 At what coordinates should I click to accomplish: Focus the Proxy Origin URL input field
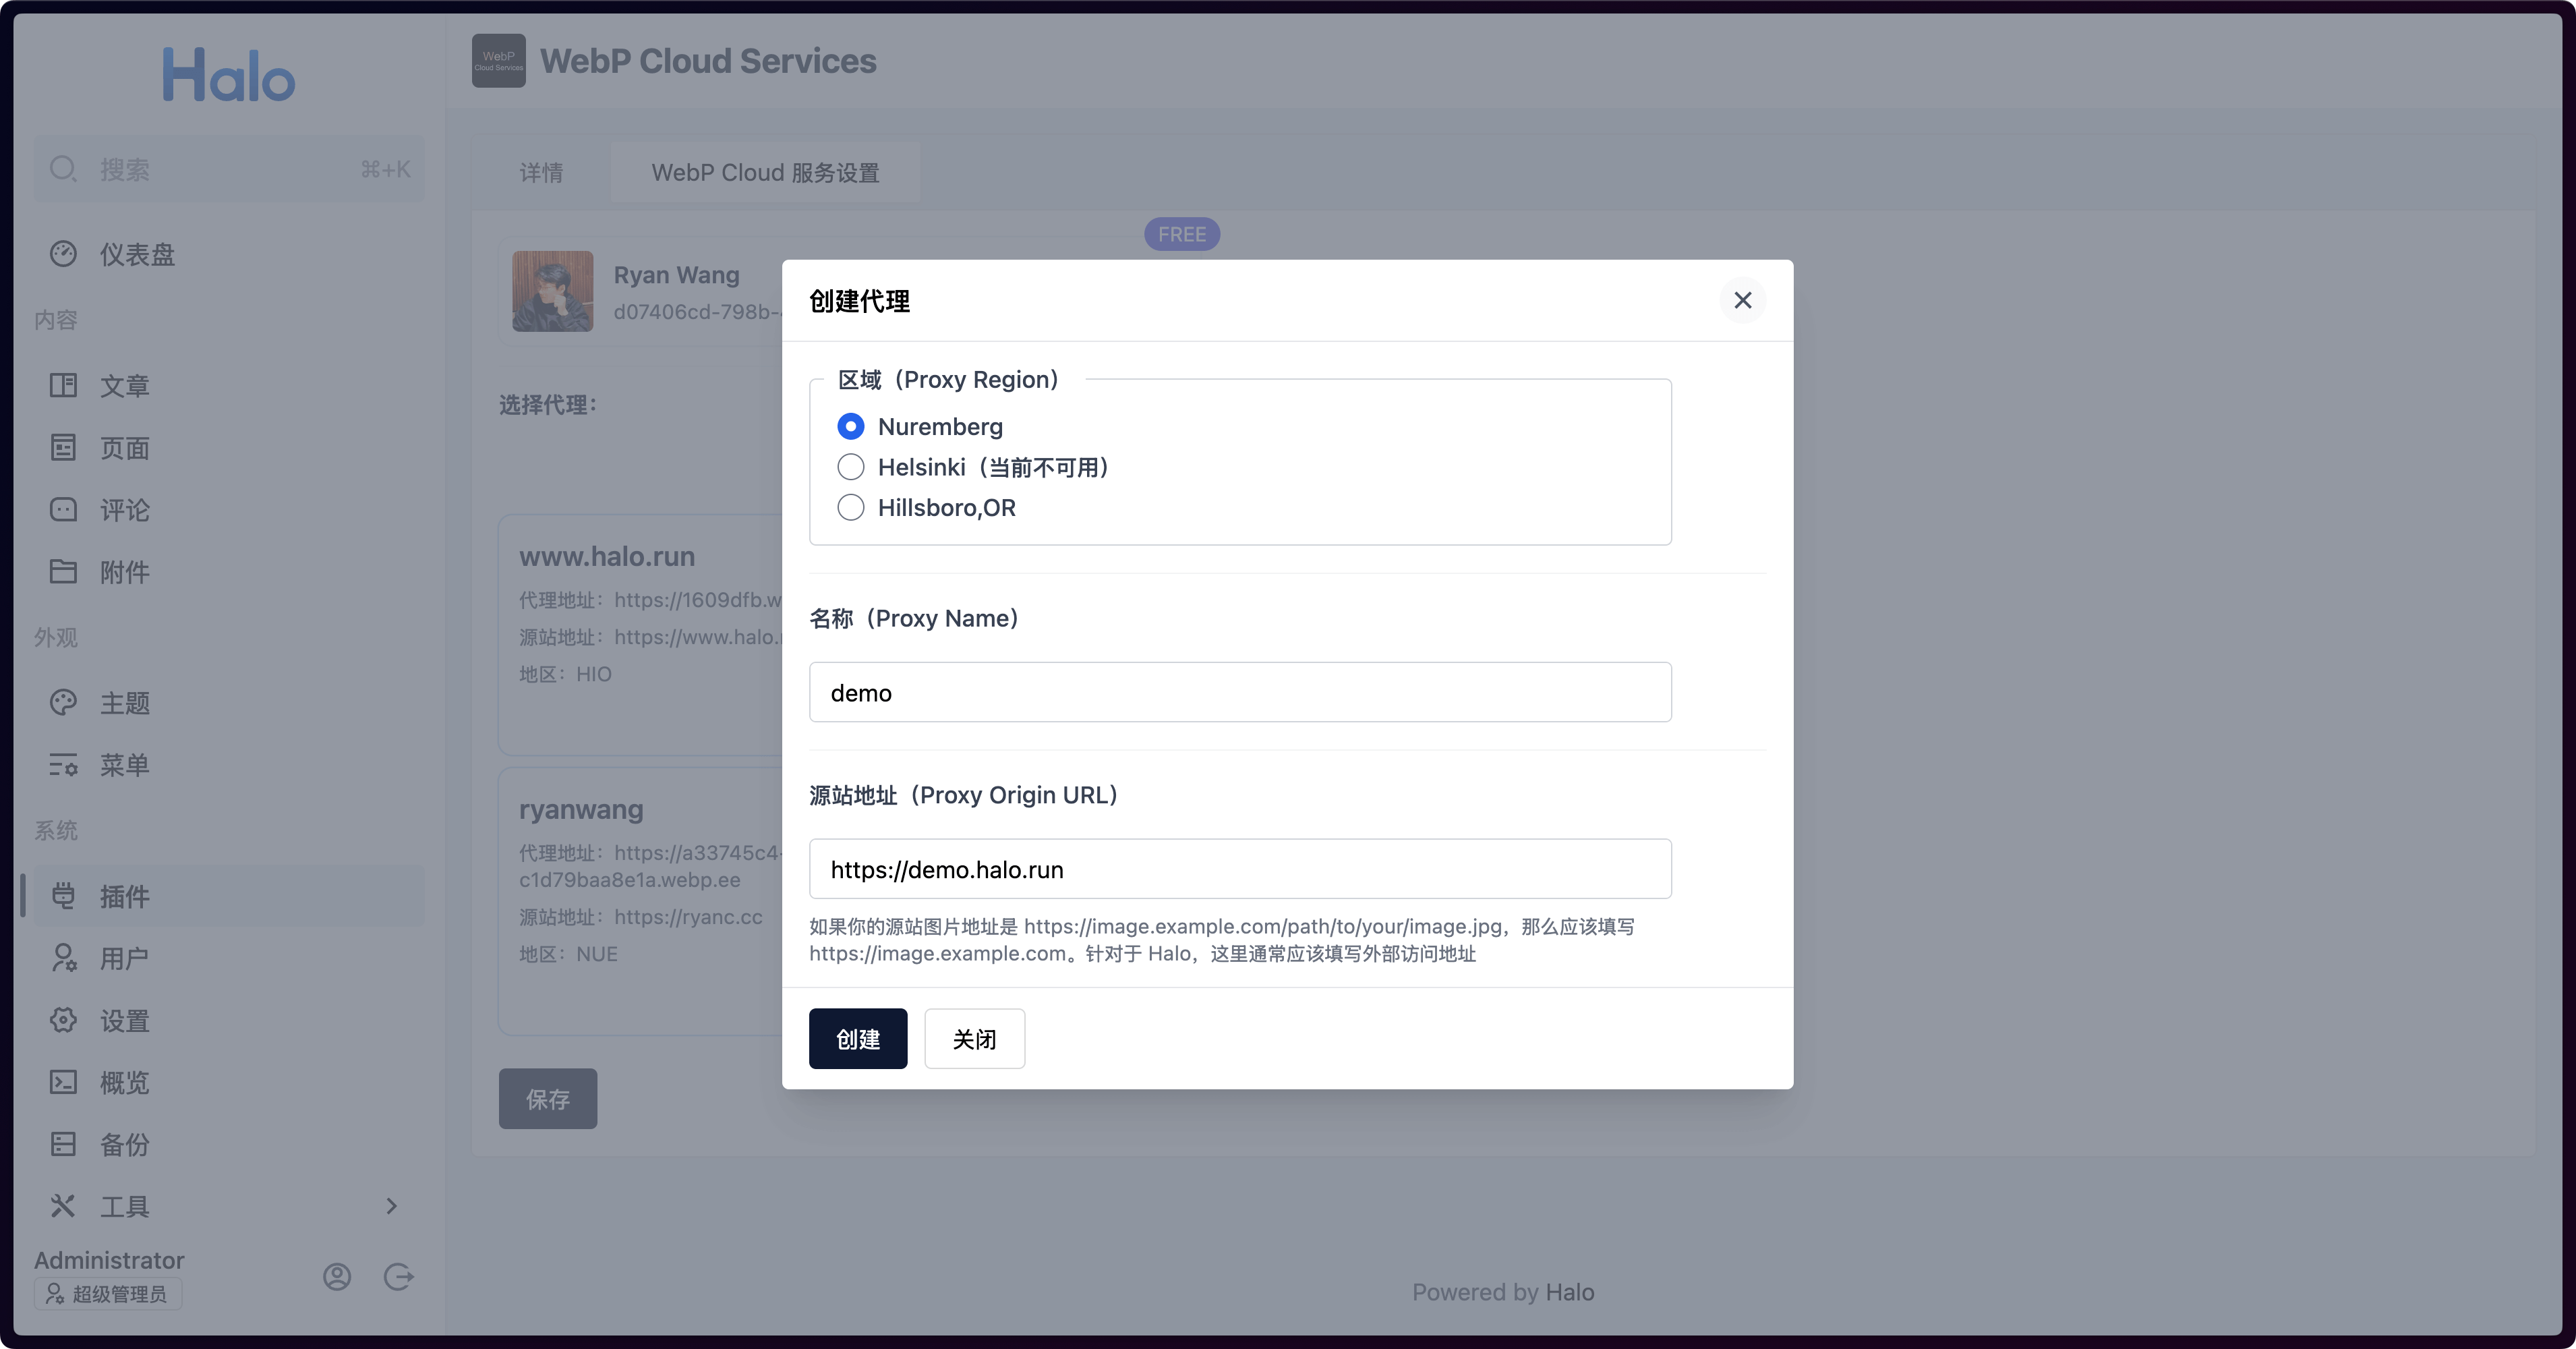coord(1240,869)
